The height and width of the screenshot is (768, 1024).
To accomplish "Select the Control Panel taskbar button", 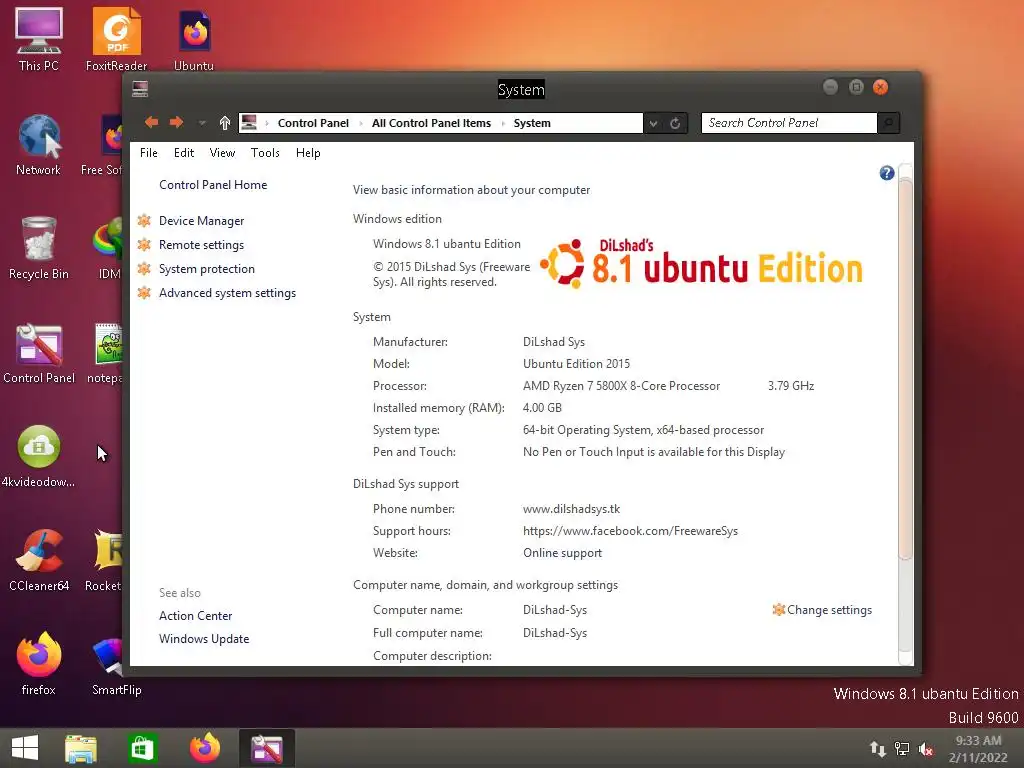I will [266, 748].
